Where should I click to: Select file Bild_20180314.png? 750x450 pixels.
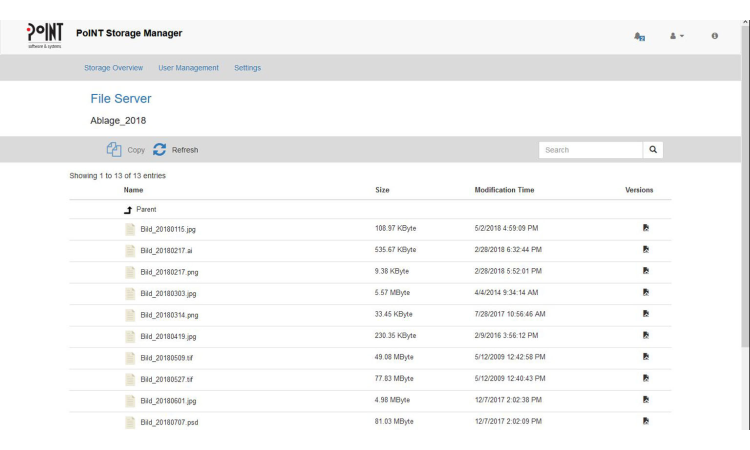point(168,314)
